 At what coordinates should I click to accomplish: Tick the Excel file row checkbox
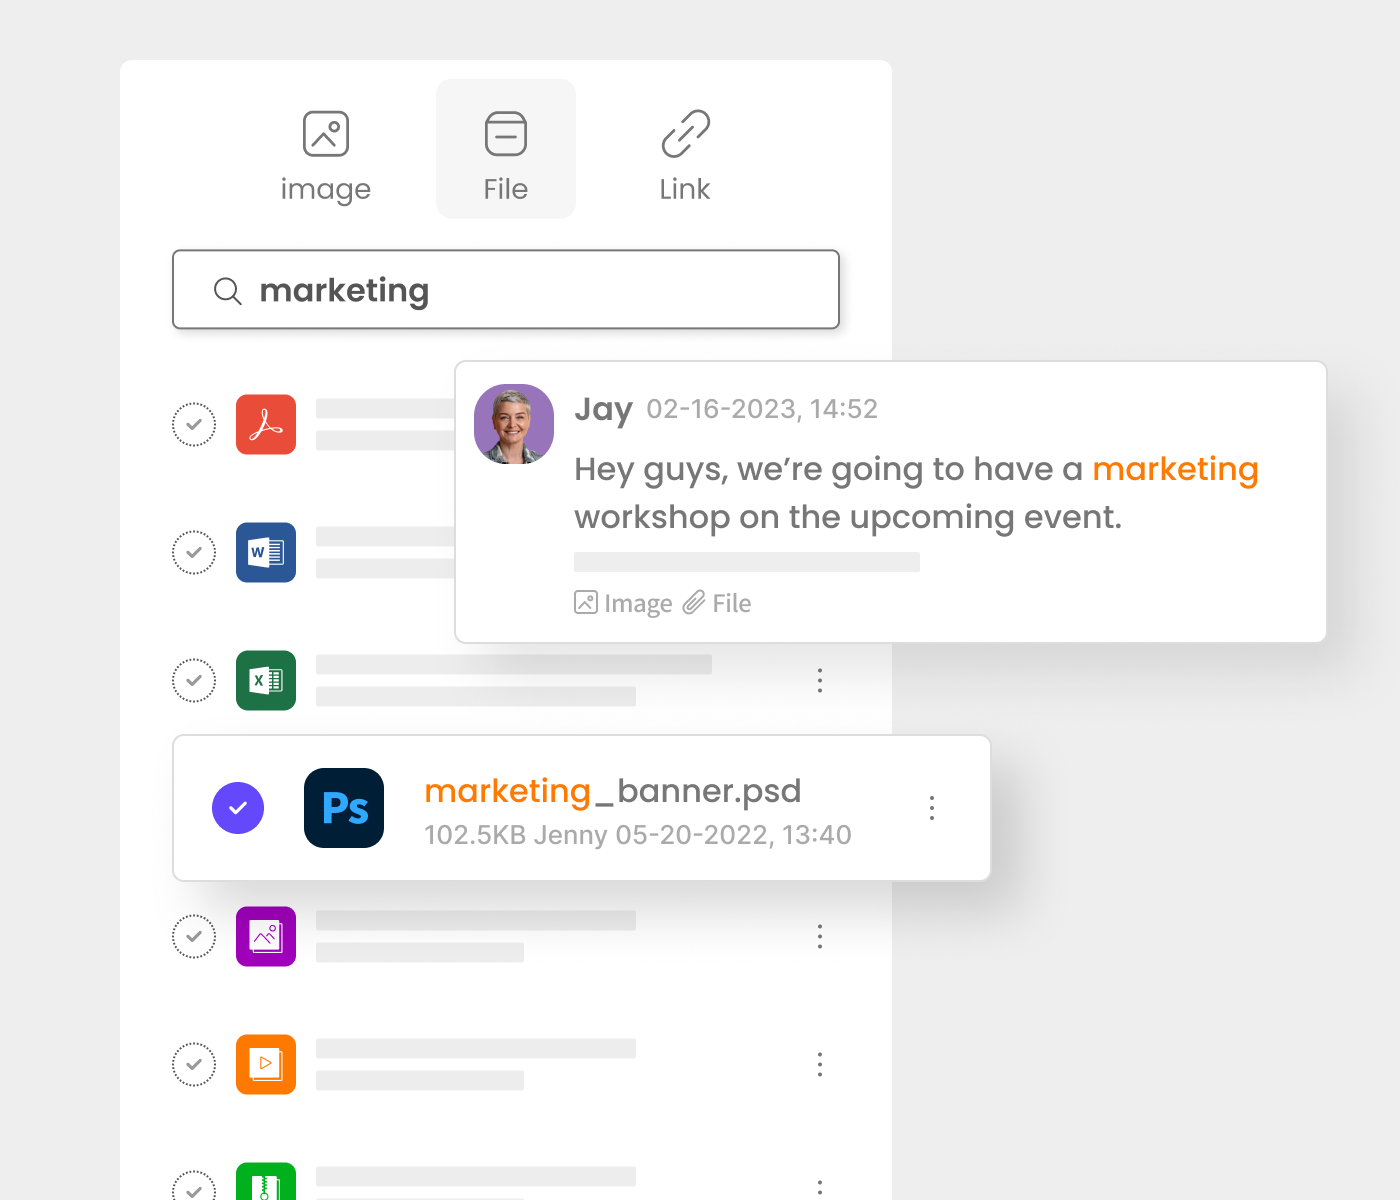click(194, 680)
